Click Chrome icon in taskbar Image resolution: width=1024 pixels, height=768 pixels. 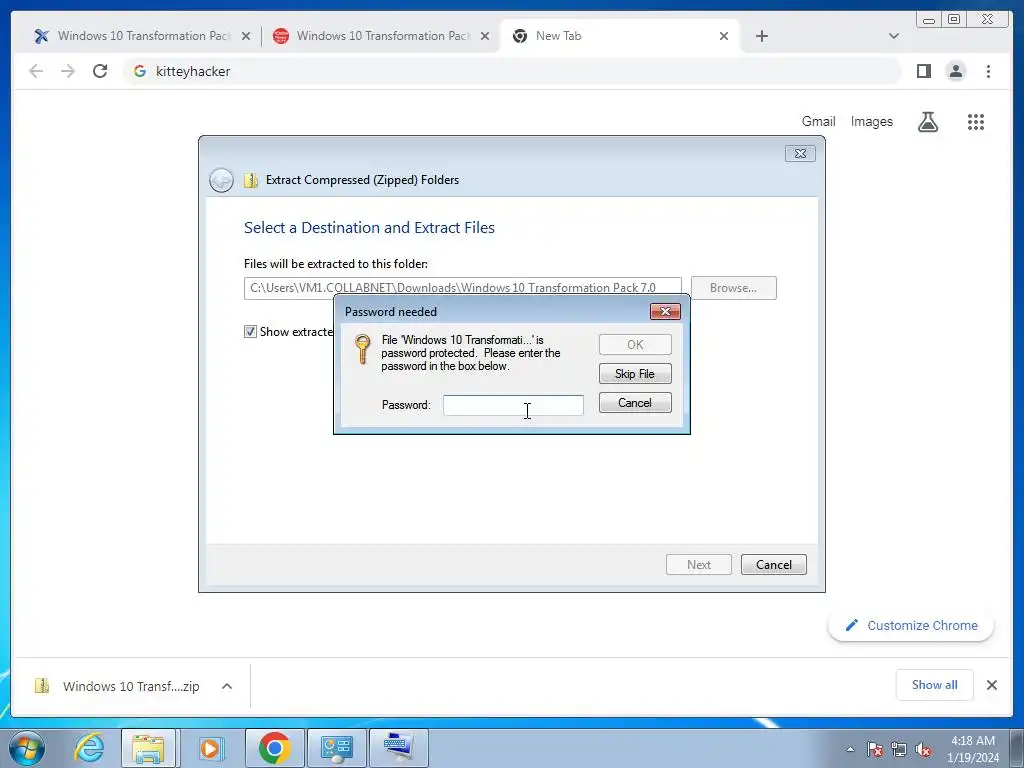(x=274, y=748)
